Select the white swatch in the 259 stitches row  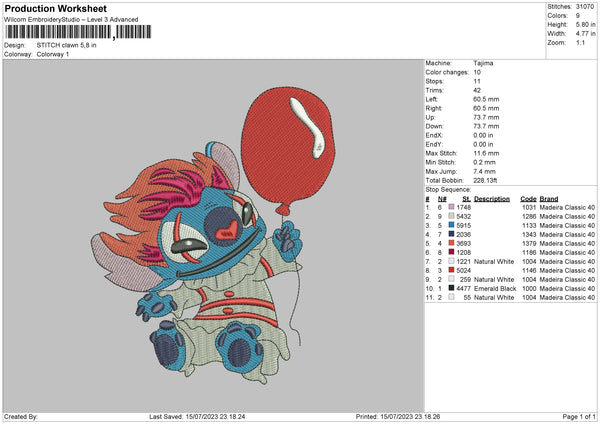(452, 279)
